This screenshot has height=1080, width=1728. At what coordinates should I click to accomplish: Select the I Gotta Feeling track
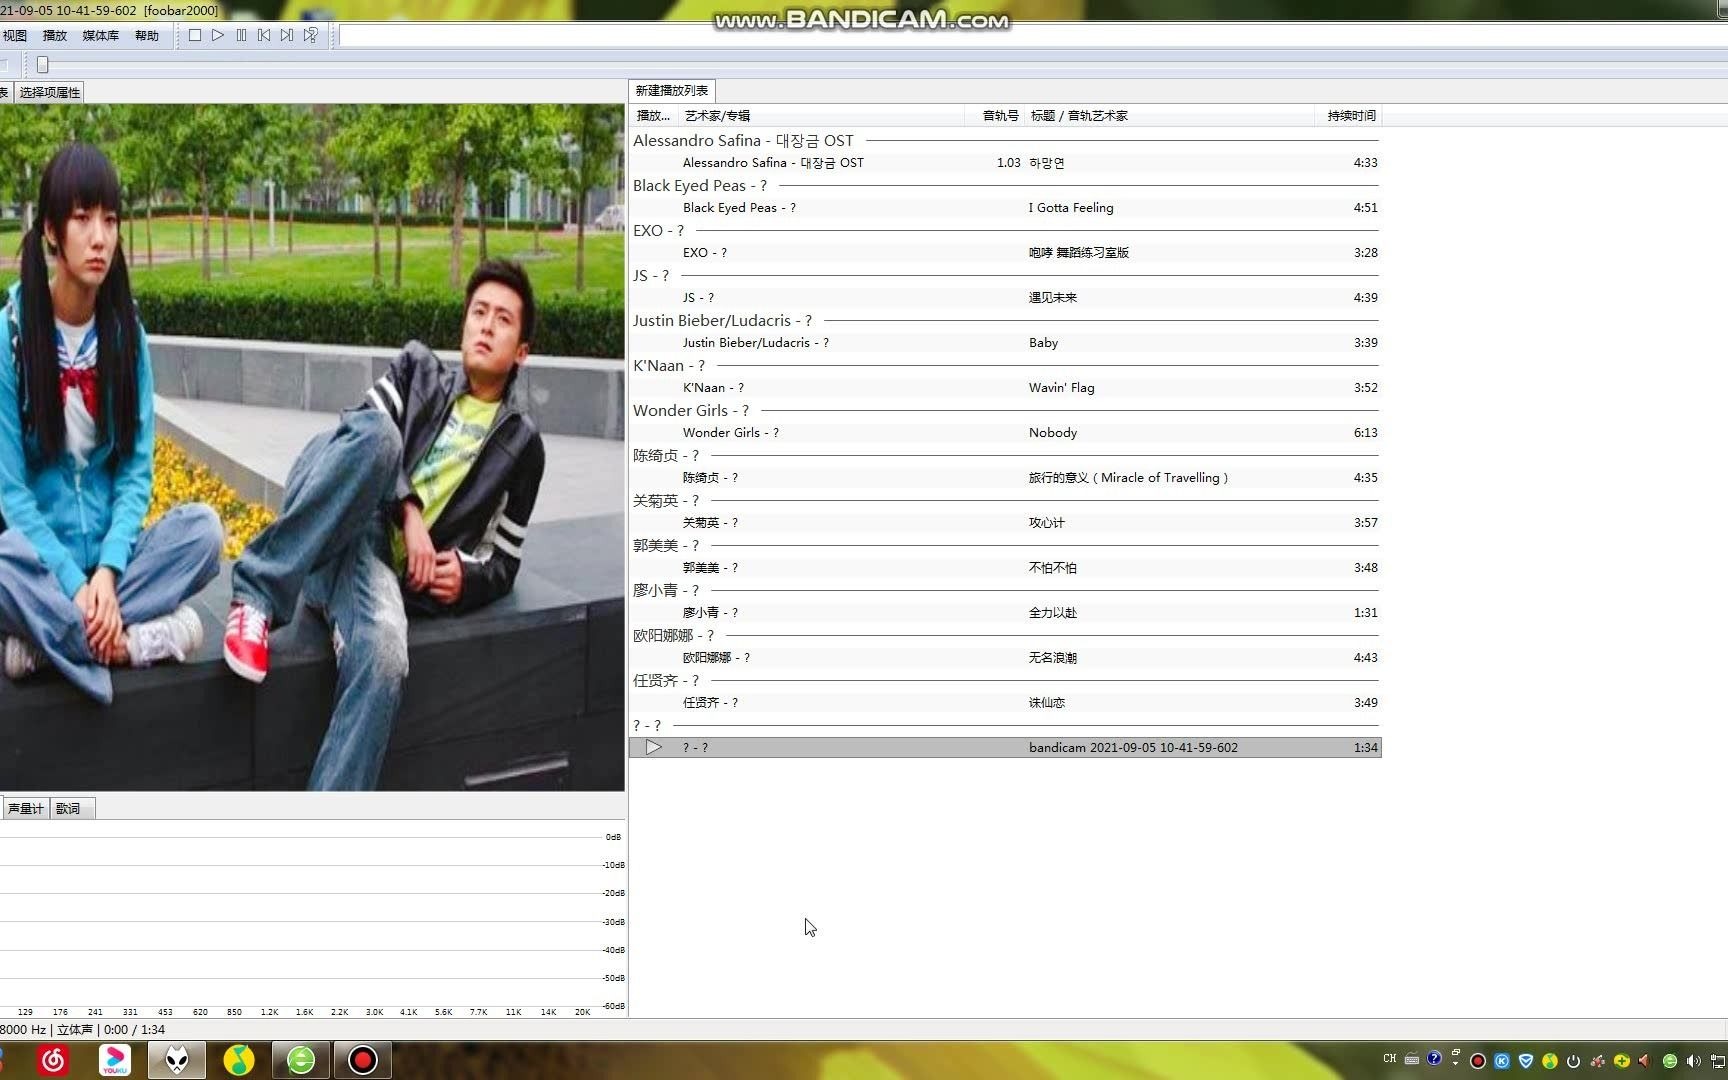(1005, 208)
